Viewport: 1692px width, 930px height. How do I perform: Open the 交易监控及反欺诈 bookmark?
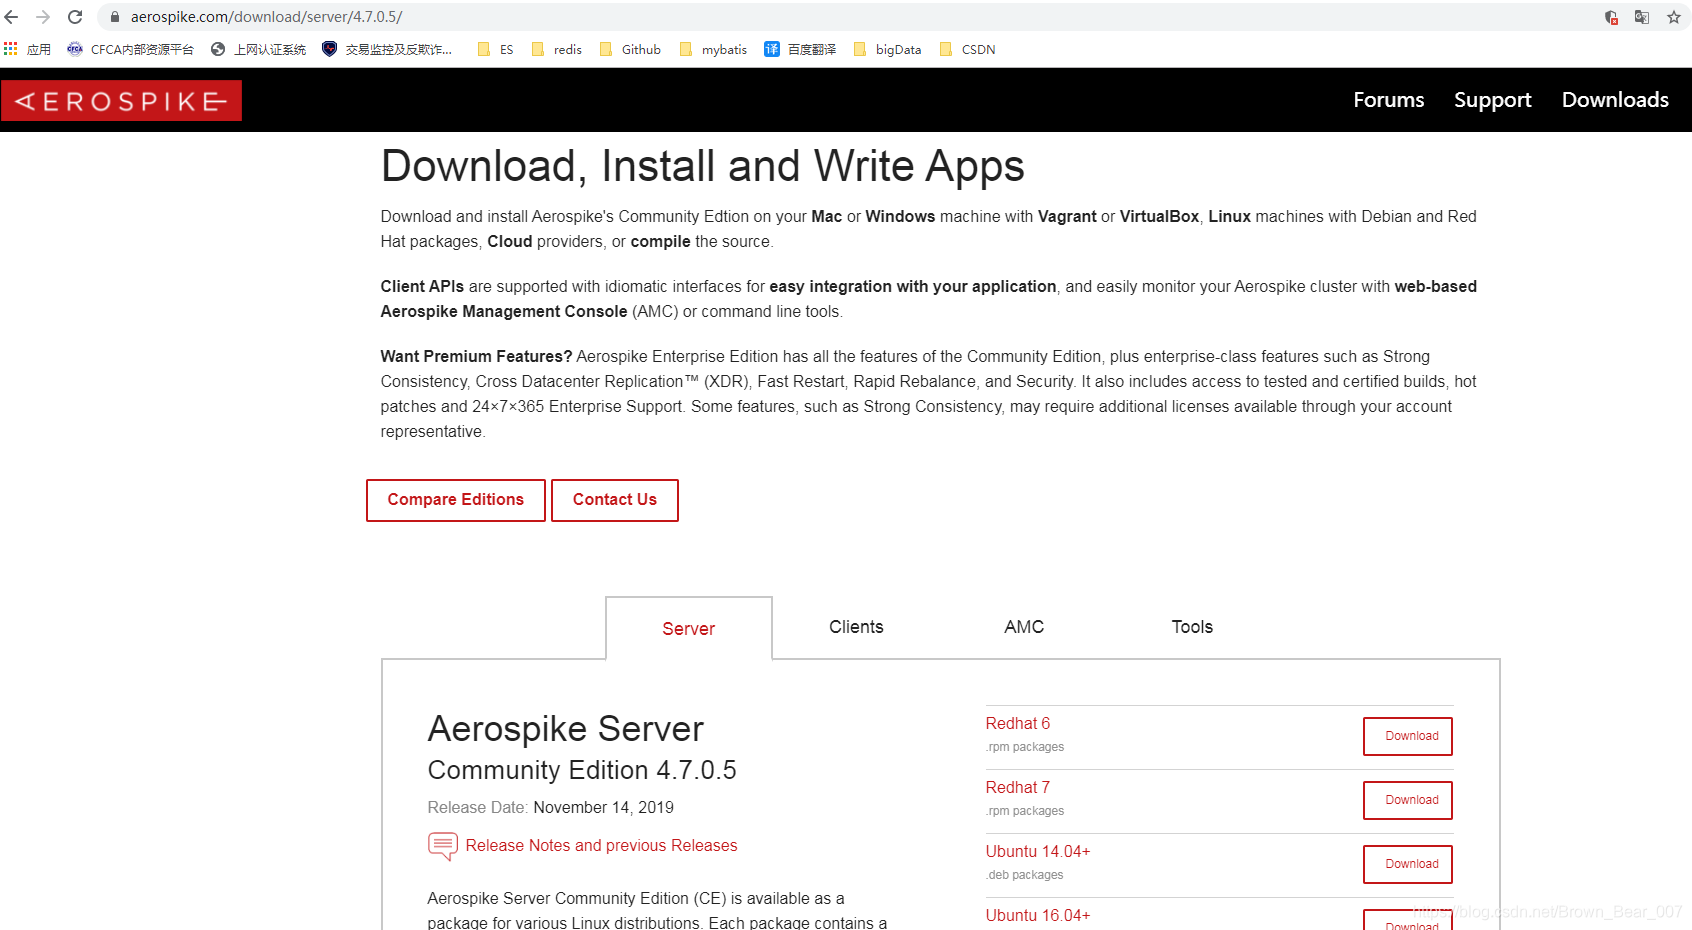tap(387, 49)
